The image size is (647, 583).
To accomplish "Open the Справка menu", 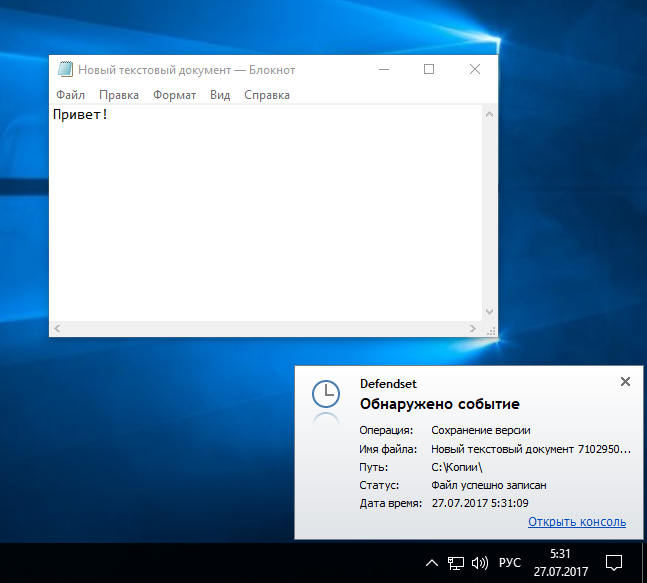I will coord(267,95).
